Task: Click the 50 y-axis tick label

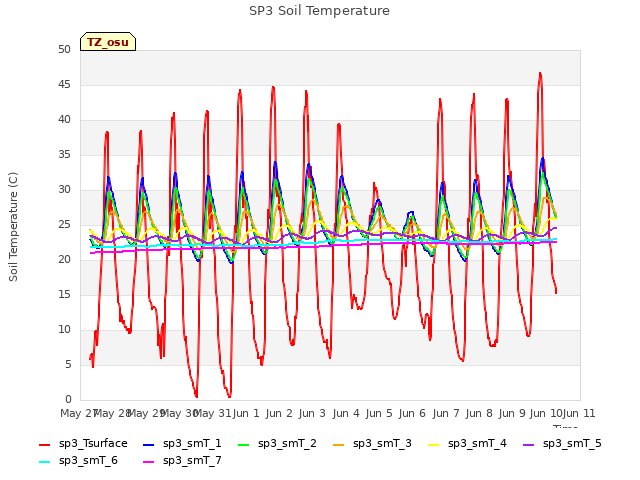Action: pos(64,50)
